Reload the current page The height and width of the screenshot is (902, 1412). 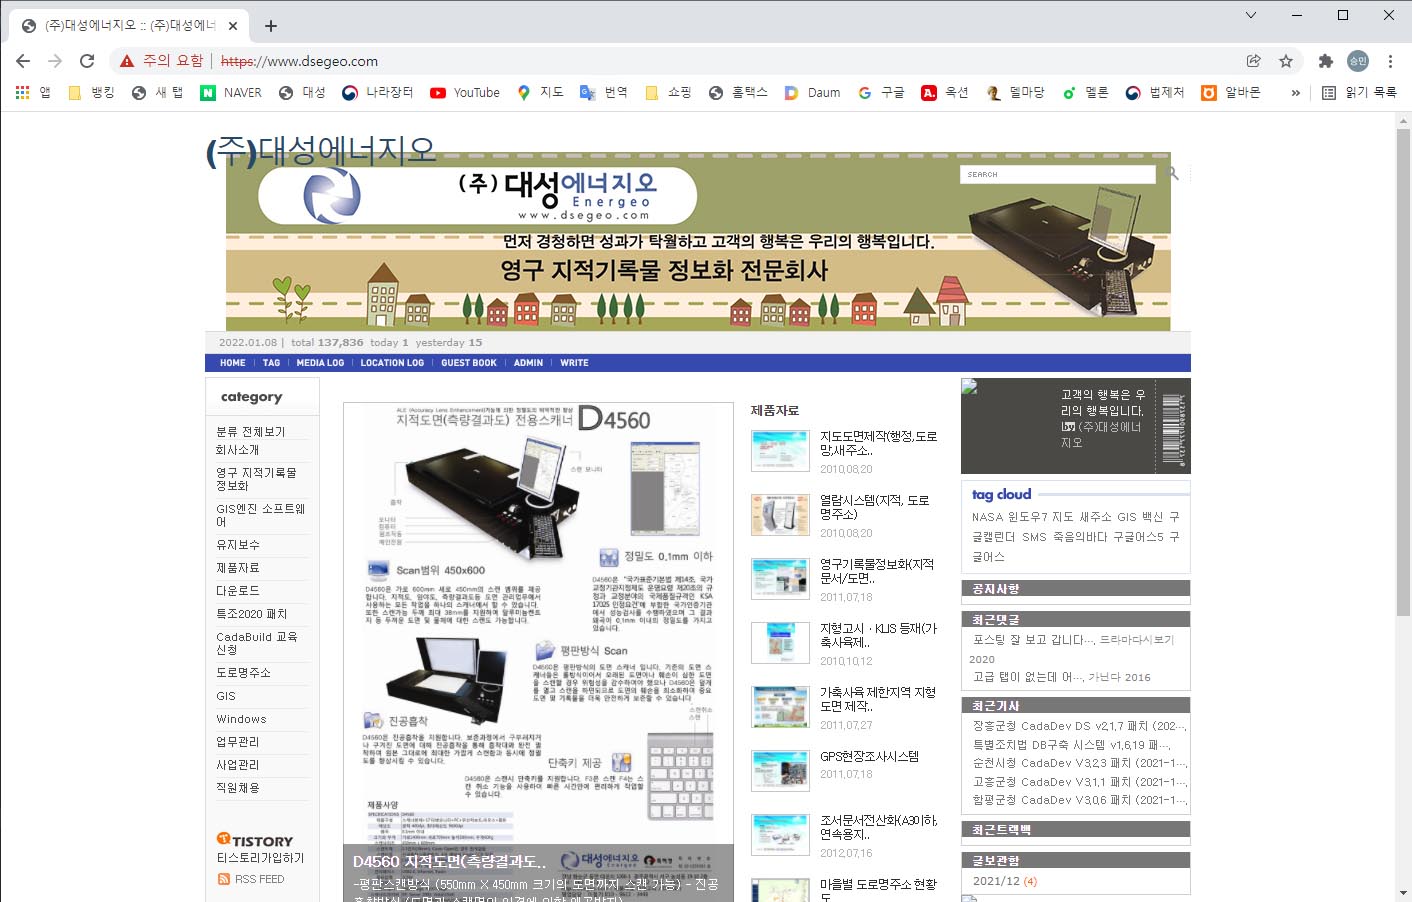pos(87,61)
